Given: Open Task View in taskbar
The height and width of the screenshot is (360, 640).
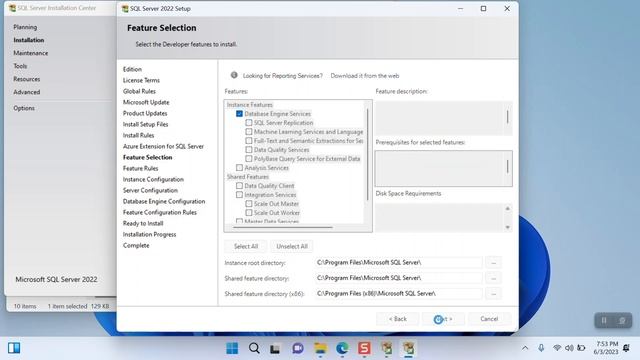Looking at the screenshot, I should (x=275, y=349).
